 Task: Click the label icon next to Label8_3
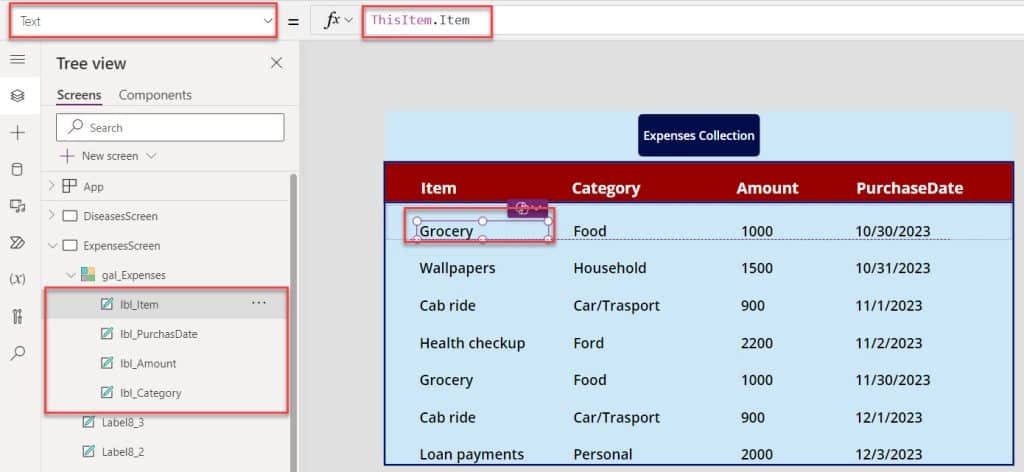[88, 422]
